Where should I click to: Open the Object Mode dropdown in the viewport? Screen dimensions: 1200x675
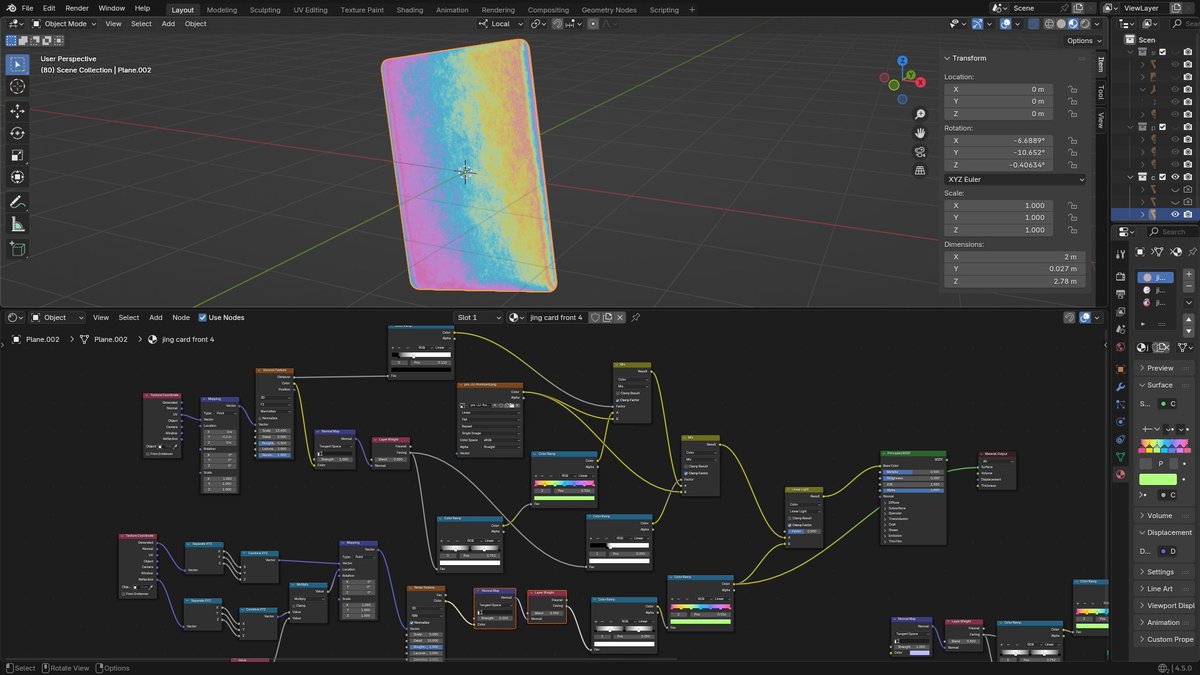65,23
